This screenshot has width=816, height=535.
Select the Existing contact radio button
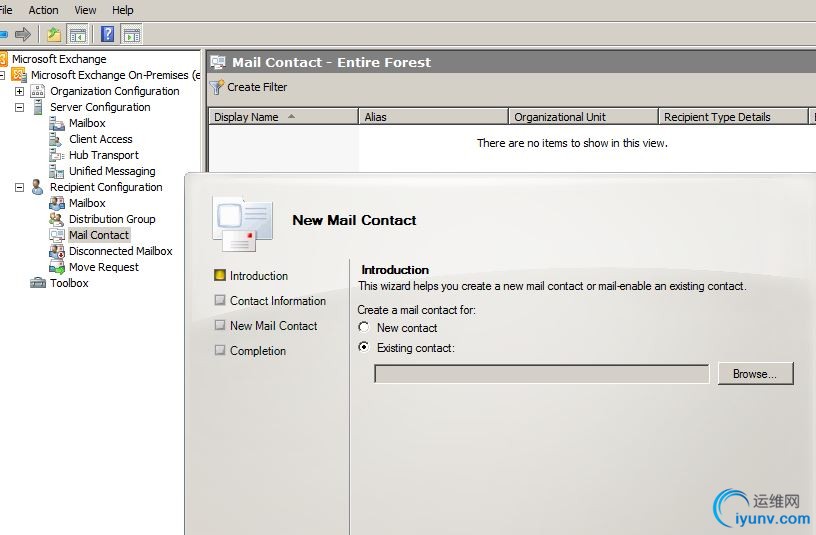pyautogui.click(x=364, y=347)
